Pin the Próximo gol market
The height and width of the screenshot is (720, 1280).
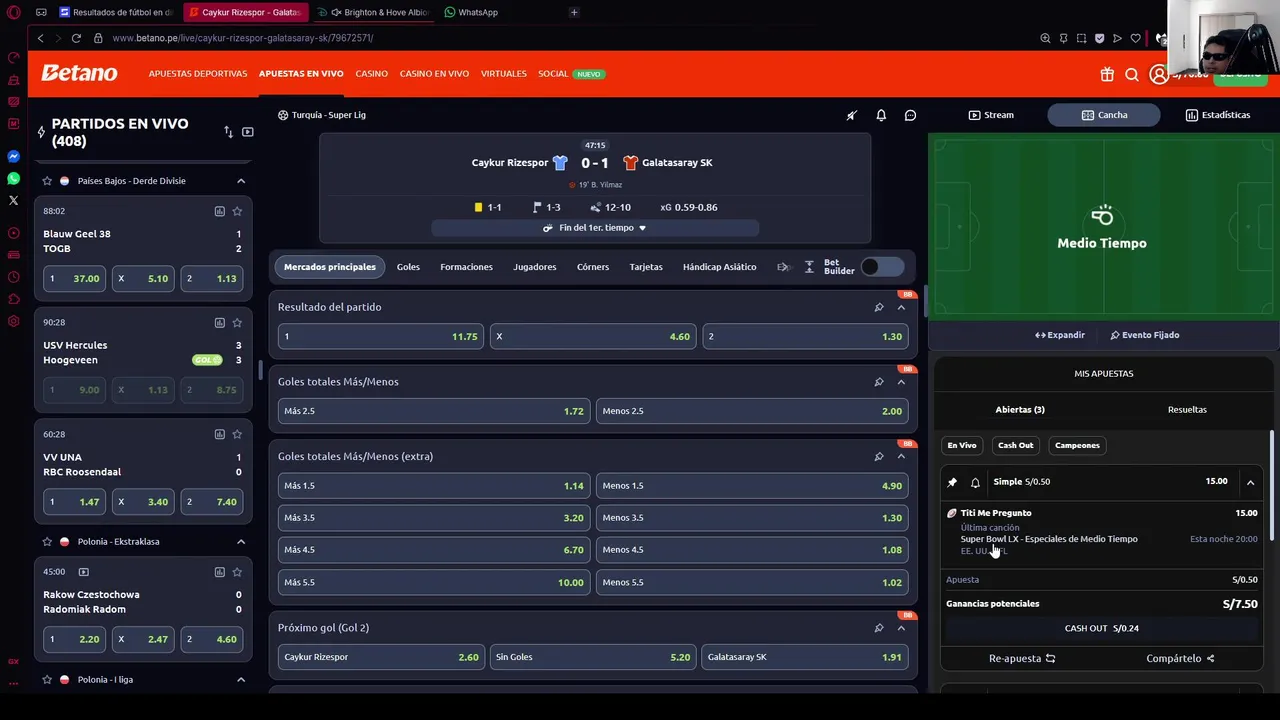[x=879, y=628]
